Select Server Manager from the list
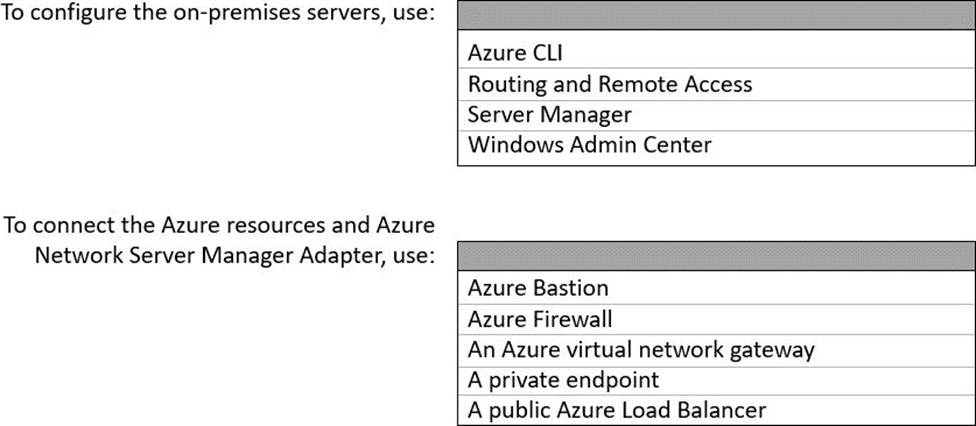Image resolution: width=976 pixels, height=426 pixels. coord(549,114)
